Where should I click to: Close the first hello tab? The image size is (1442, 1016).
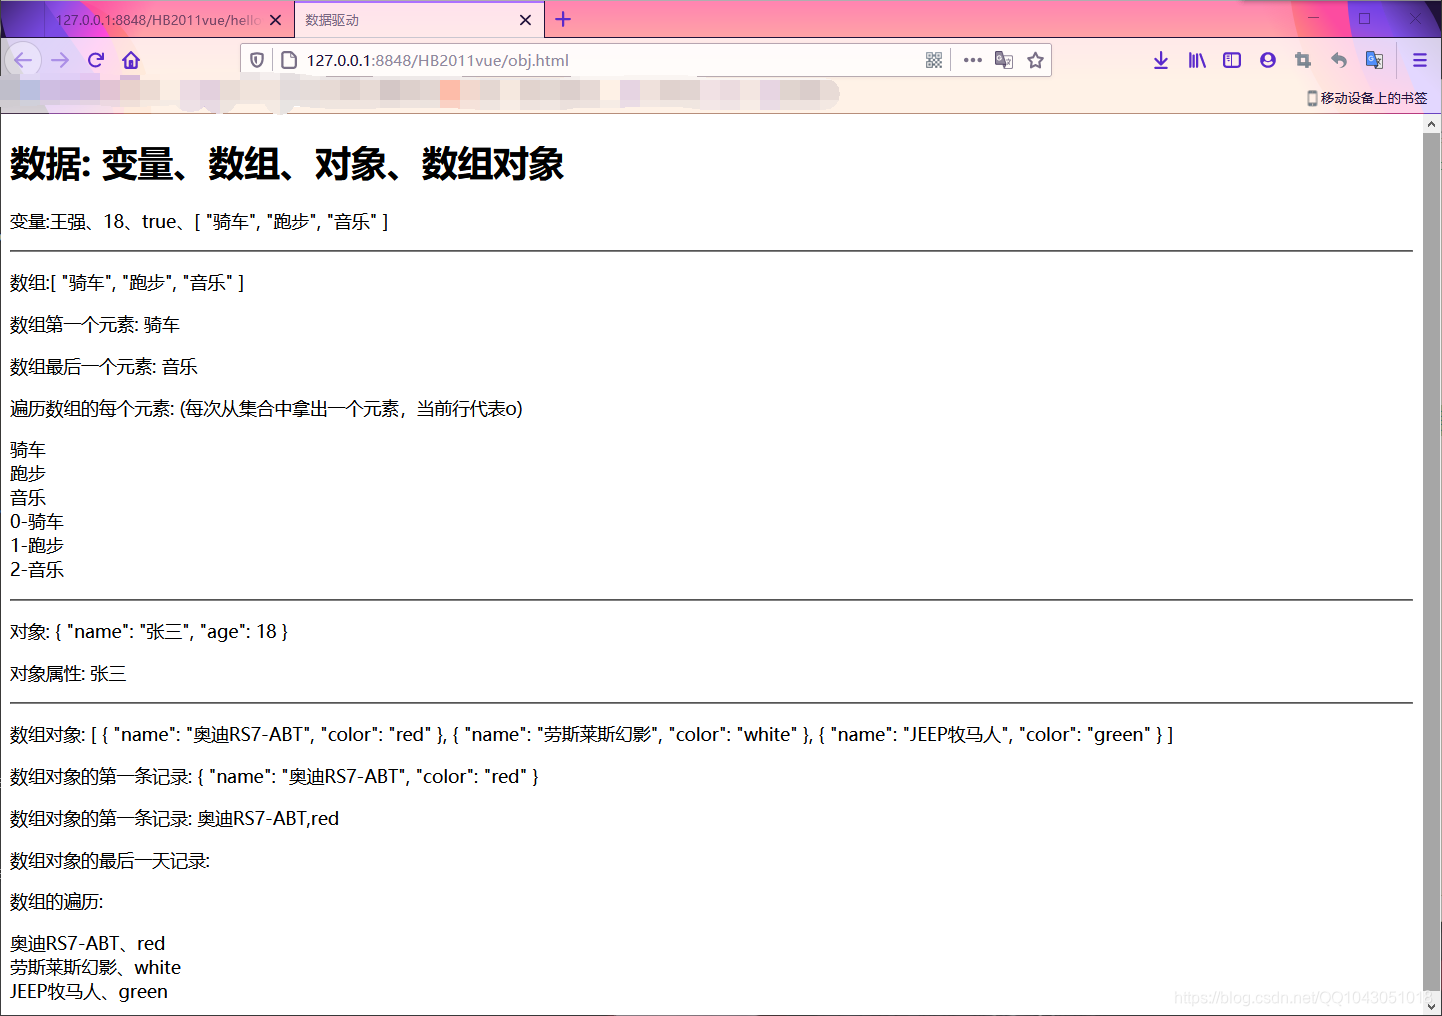tap(276, 20)
